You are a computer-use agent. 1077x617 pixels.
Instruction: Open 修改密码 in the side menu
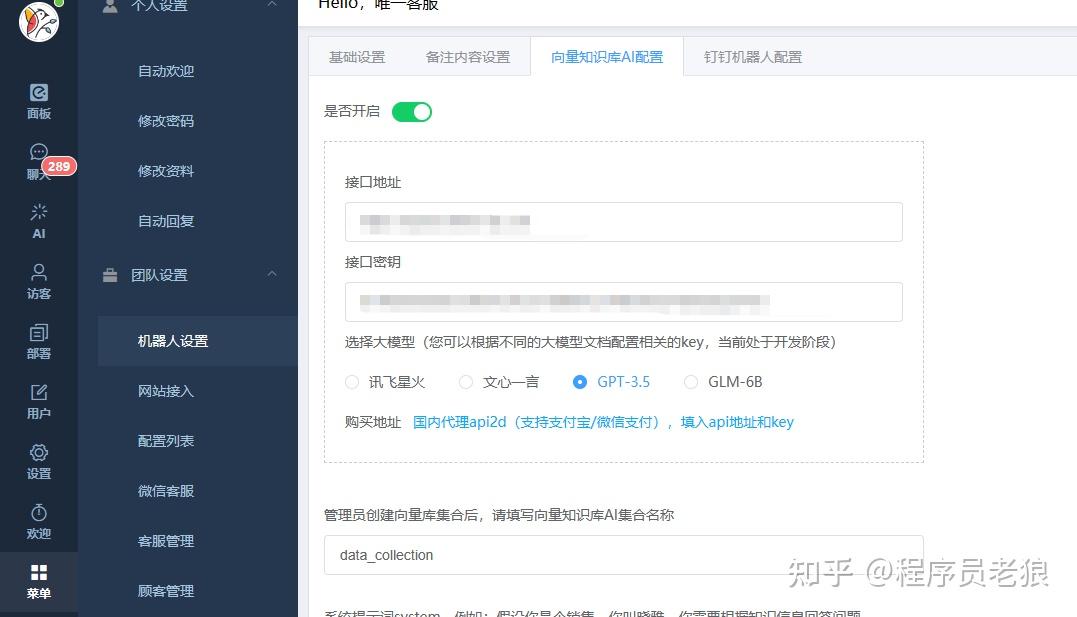[166, 122]
